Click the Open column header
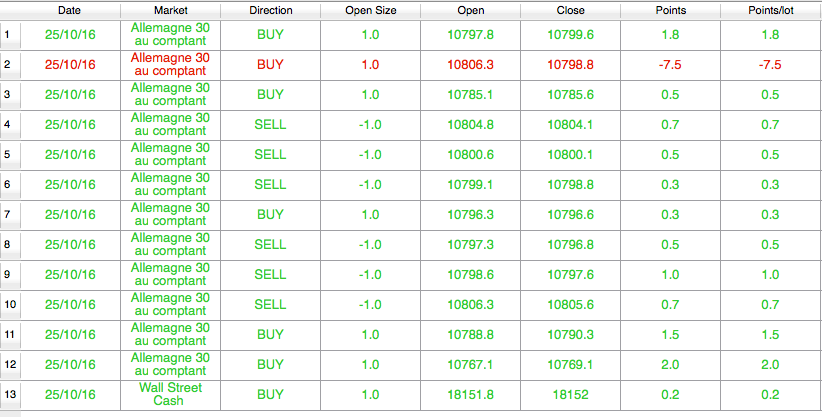 click(470, 10)
